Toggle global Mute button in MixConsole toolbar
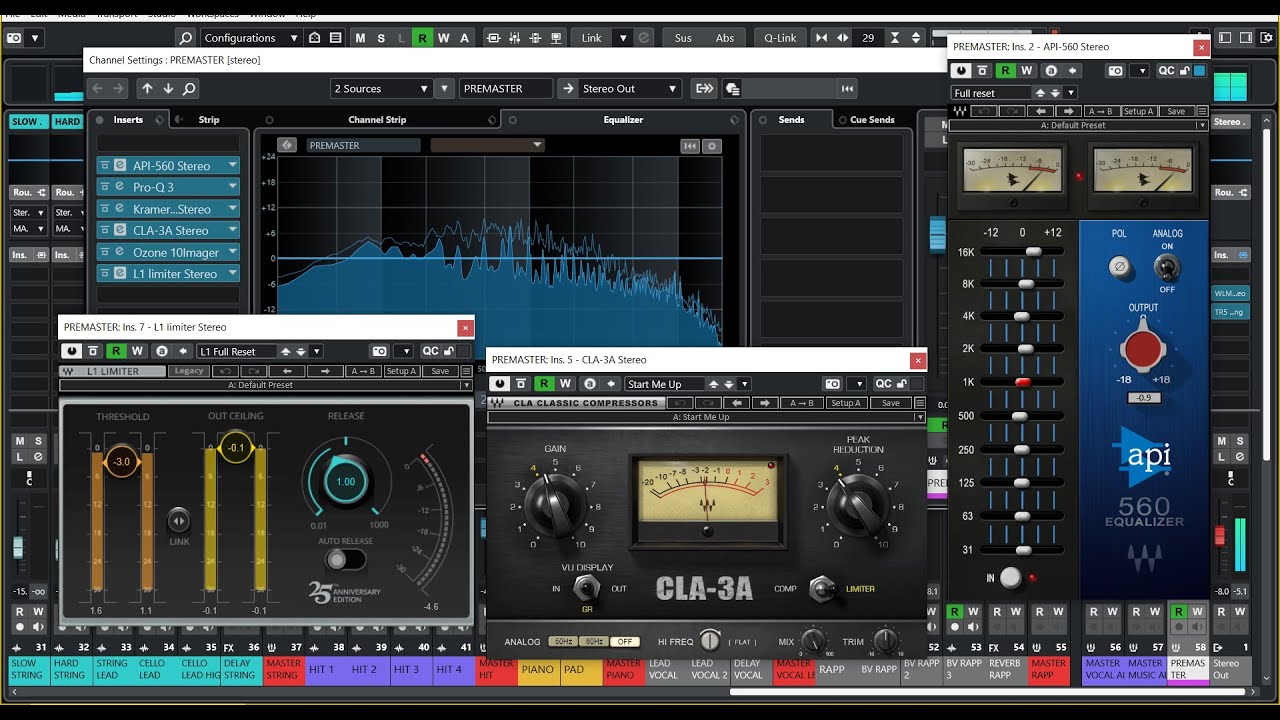This screenshot has width=1280, height=720. click(360, 38)
